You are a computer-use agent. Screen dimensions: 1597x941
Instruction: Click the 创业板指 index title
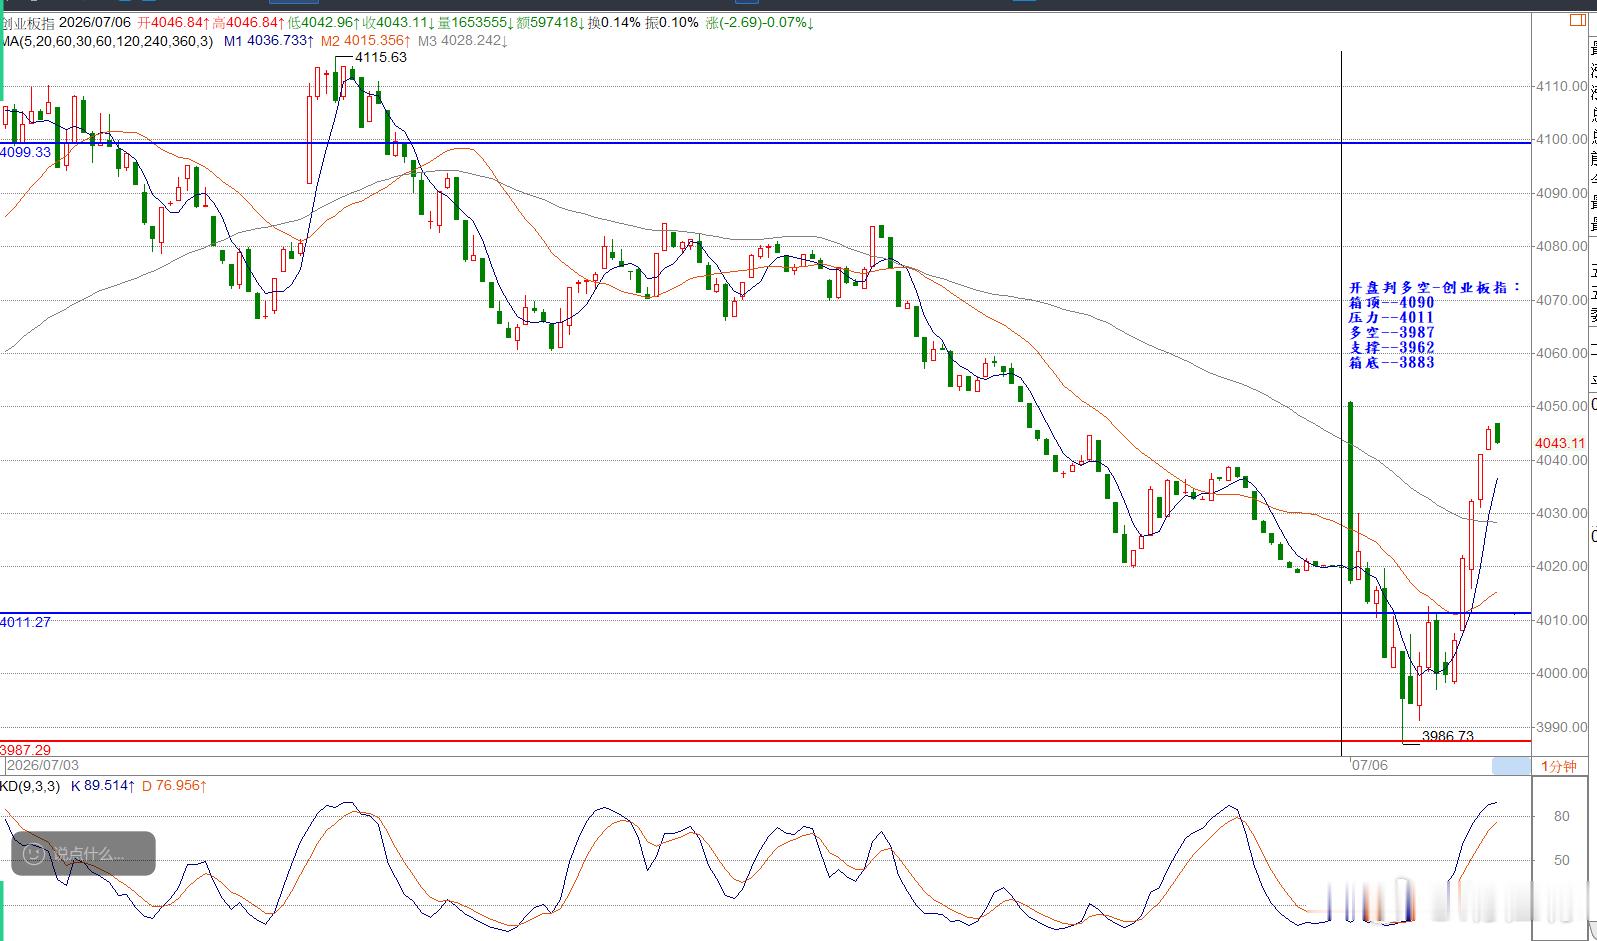[28, 22]
